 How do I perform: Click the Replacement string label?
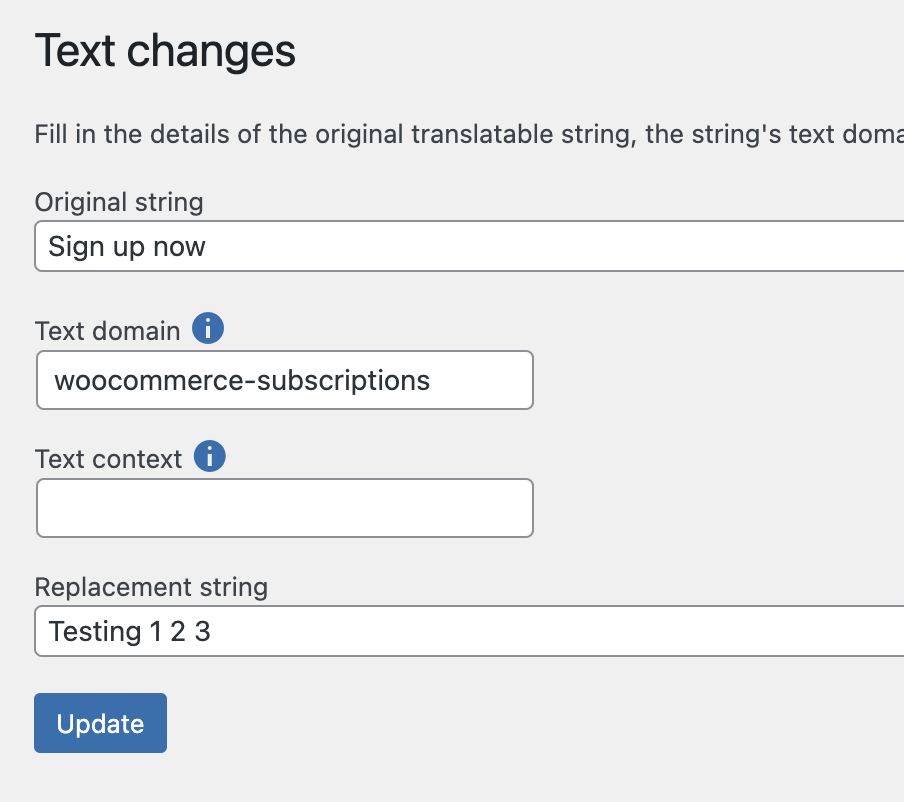pyautogui.click(x=151, y=587)
